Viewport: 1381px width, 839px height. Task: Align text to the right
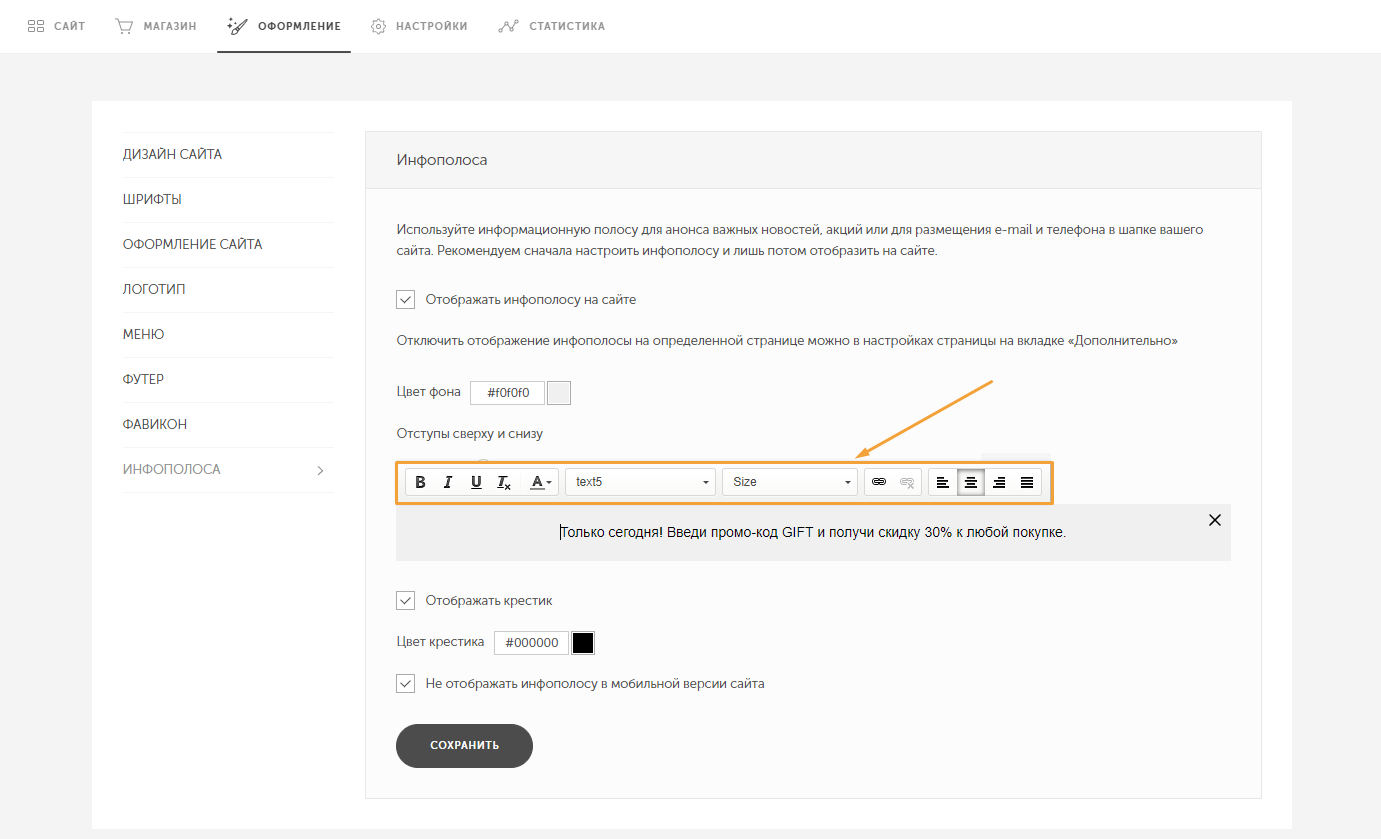pyautogui.click(x=998, y=482)
